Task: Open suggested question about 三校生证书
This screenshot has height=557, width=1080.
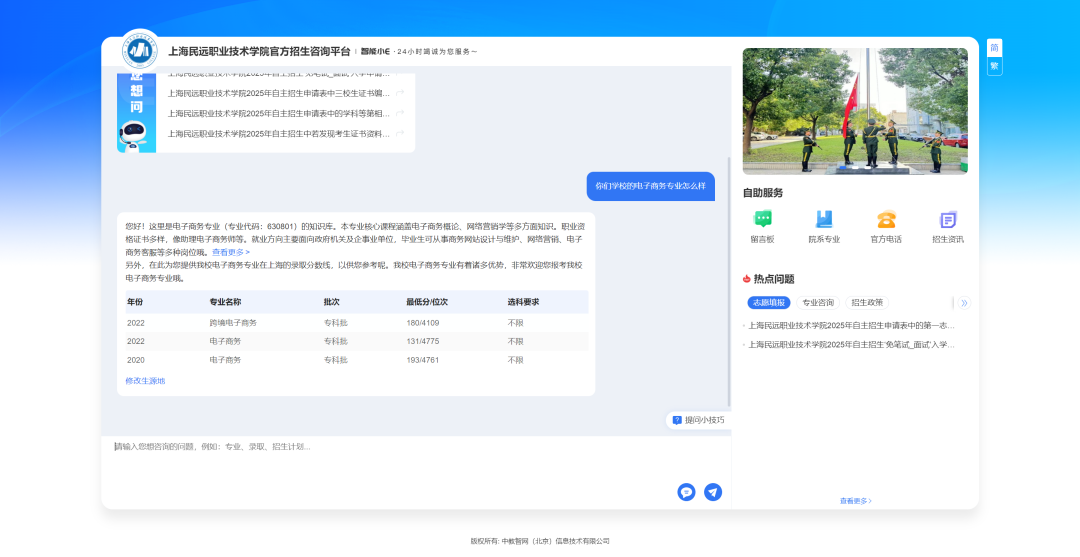Action: click(x=279, y=93)
